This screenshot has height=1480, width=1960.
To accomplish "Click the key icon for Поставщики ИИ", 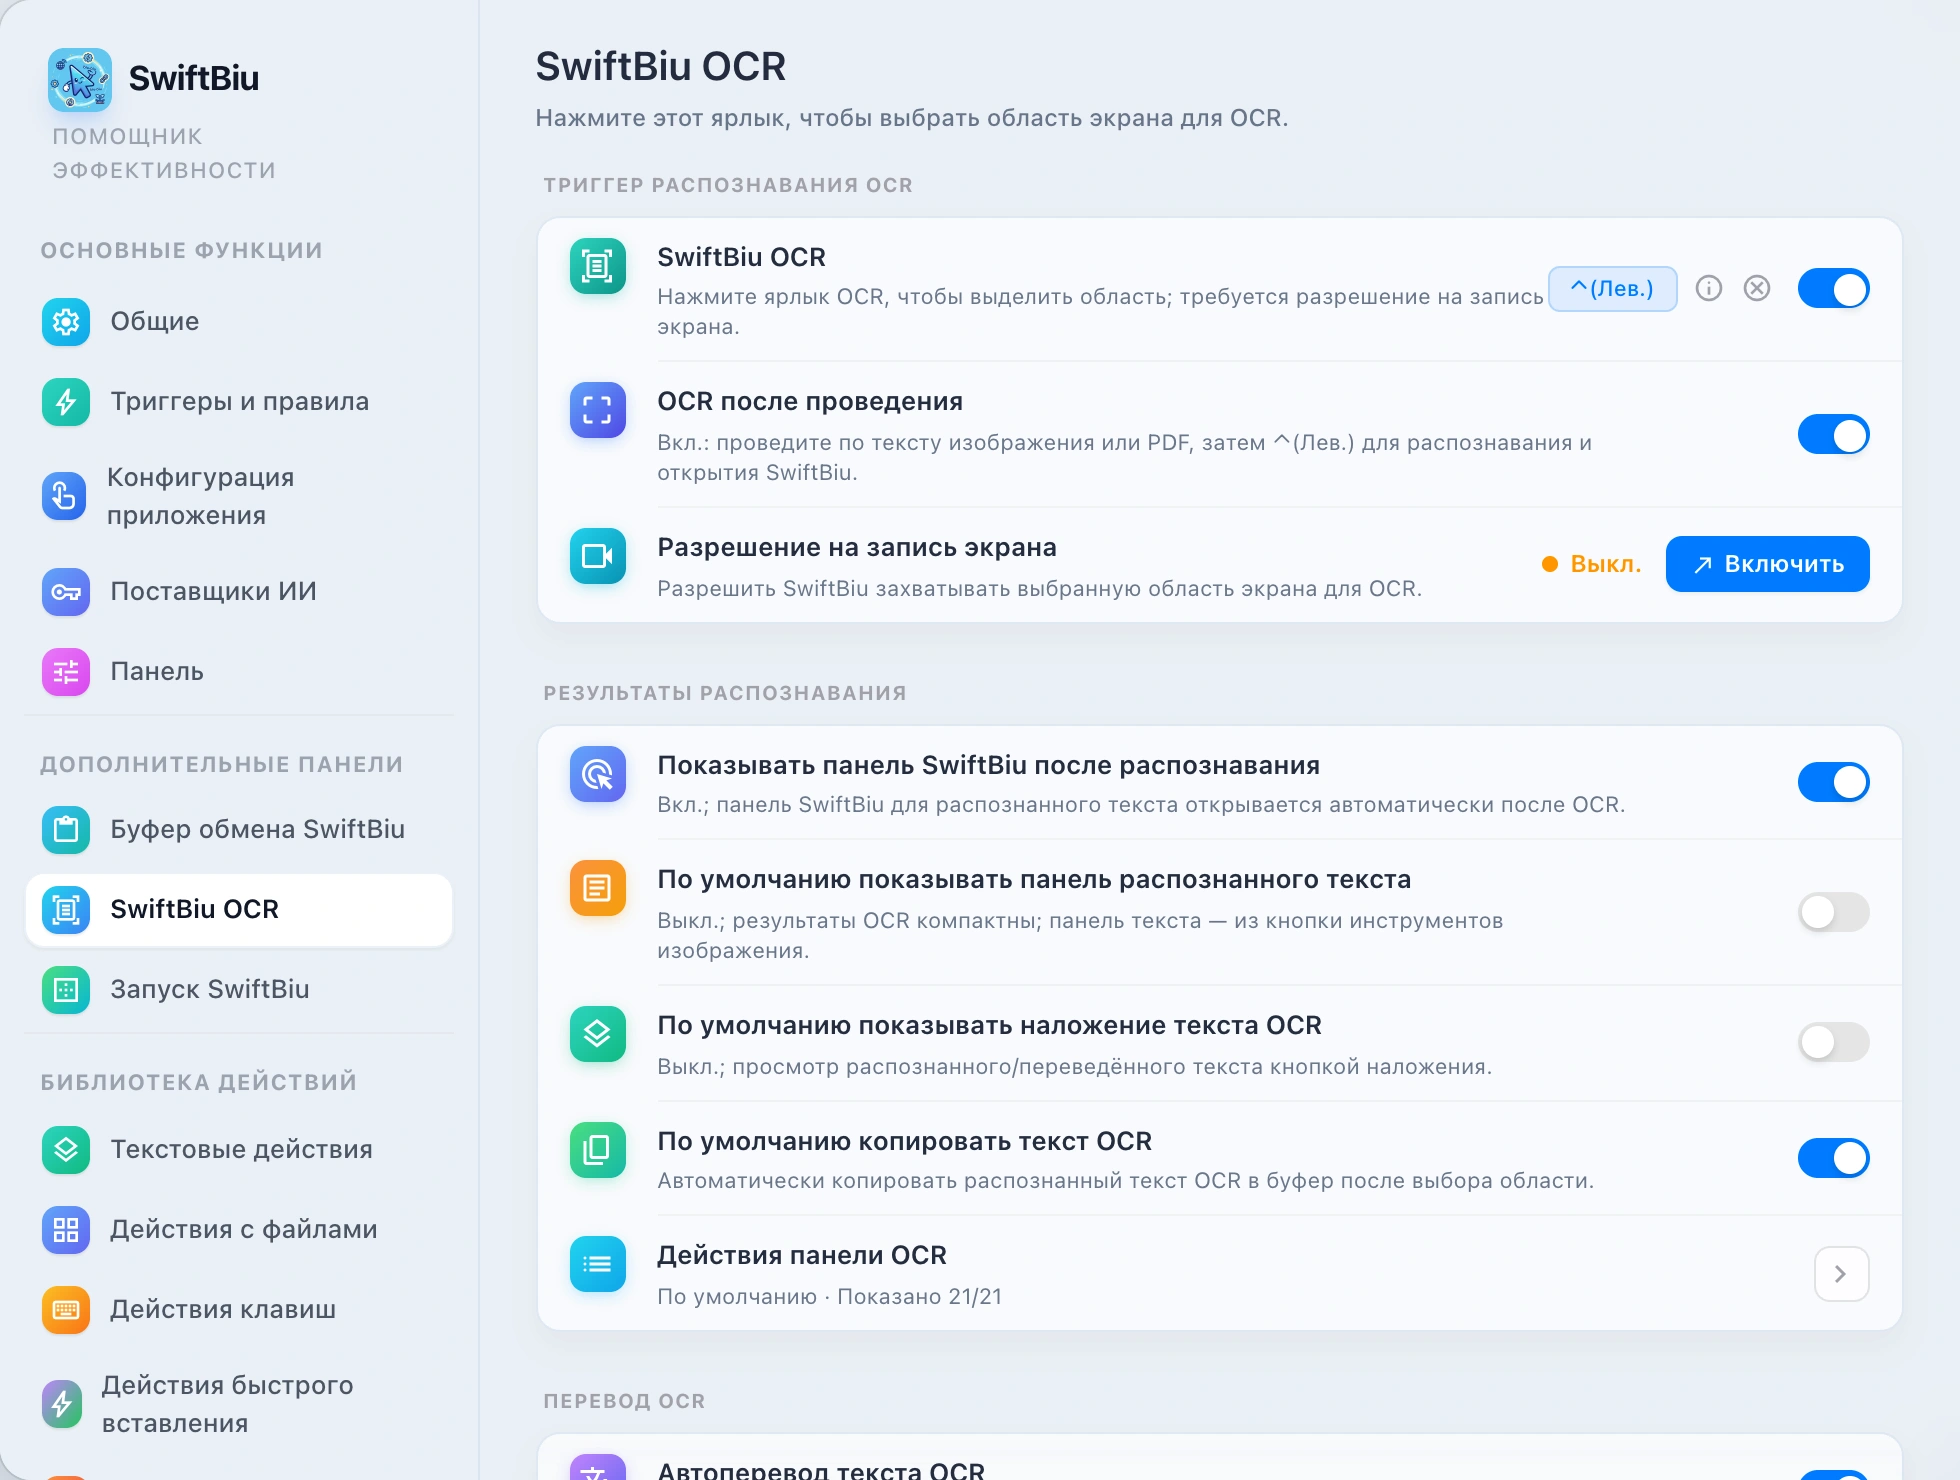I will click(x=66, y=592).
